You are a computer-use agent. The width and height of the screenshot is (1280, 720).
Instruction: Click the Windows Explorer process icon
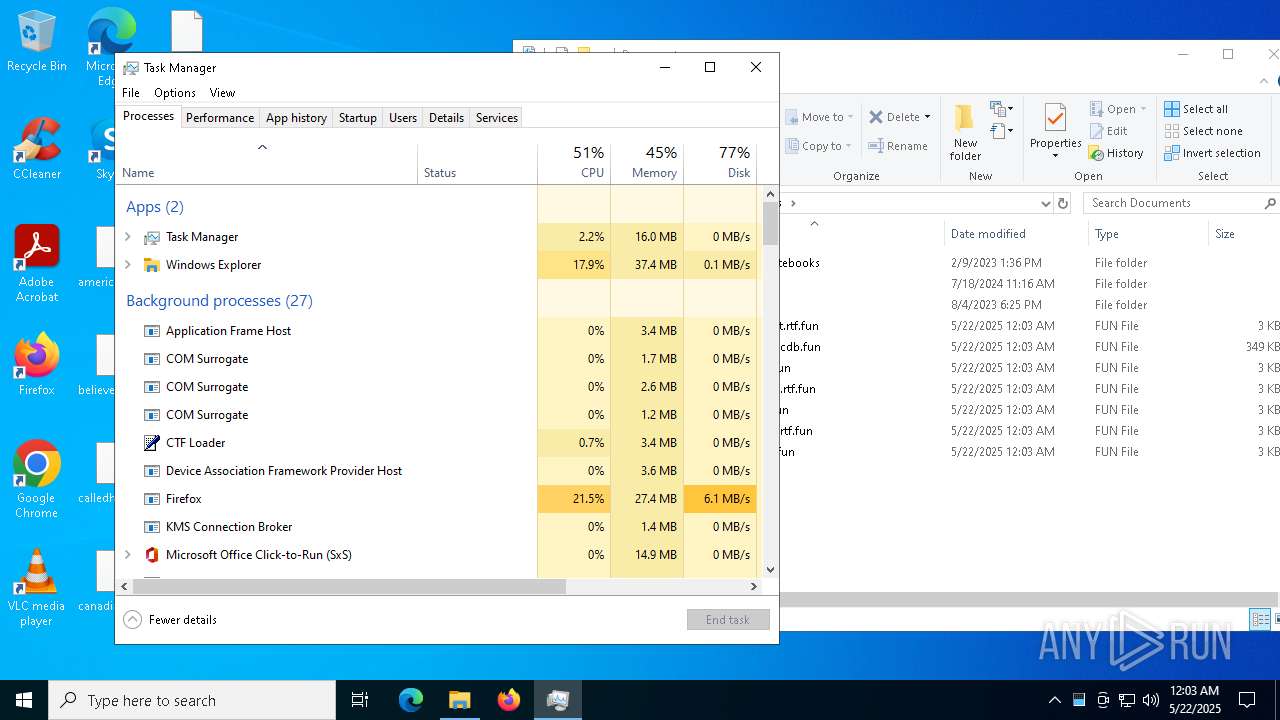[152, 265]
